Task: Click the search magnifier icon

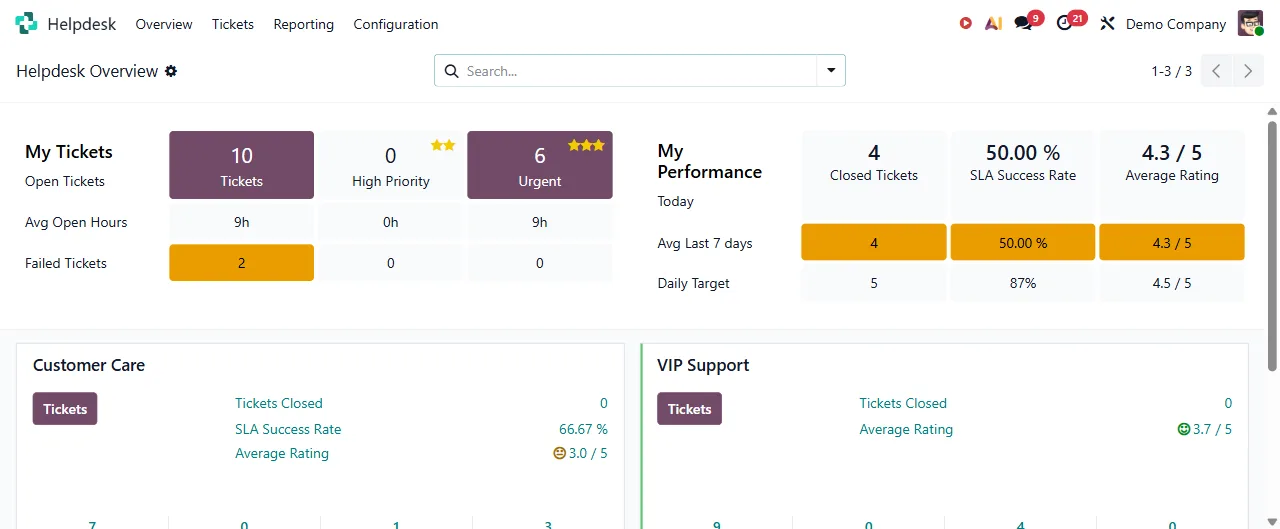Action: pos(451,71)
